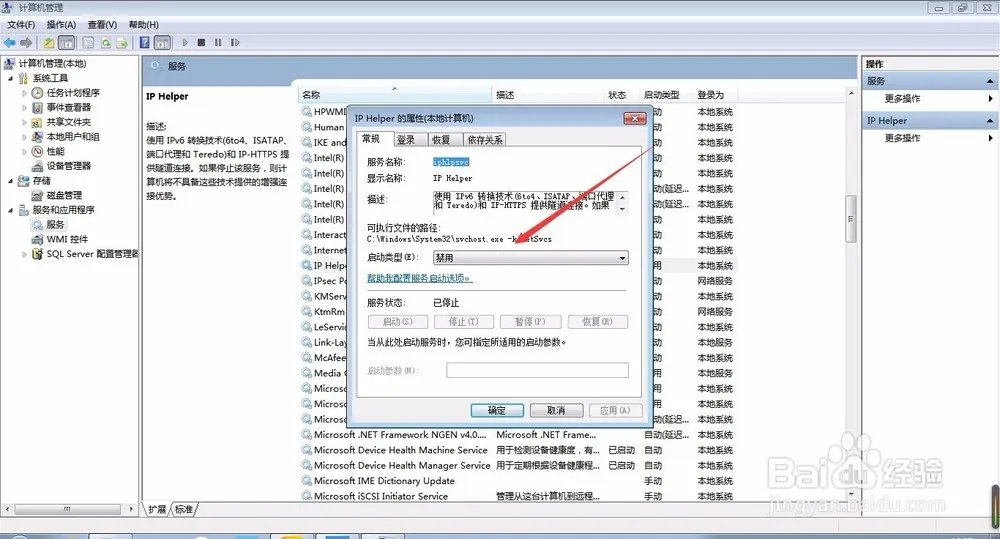Expand SQL Server 配置管理器 node
Image resolution: width=1000 pixels, height=539 pixels.
[24, 254]
